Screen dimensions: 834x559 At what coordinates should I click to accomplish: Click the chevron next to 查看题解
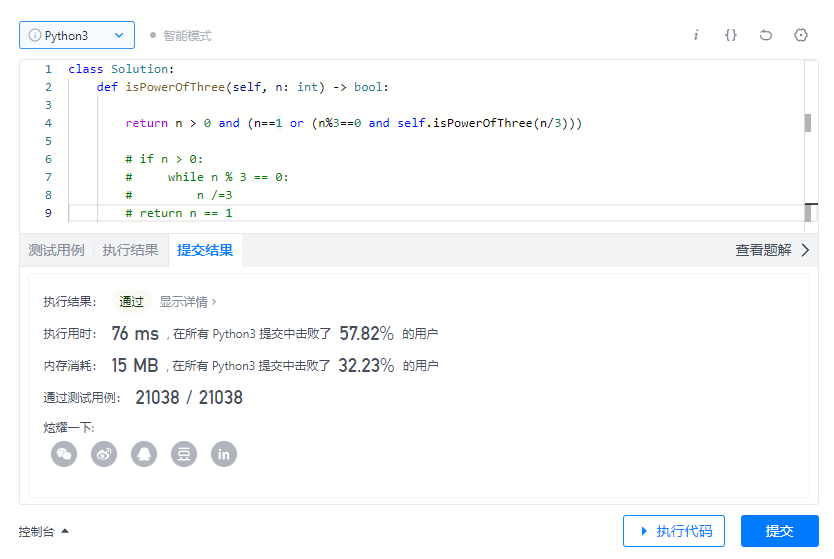pos(805,250)
